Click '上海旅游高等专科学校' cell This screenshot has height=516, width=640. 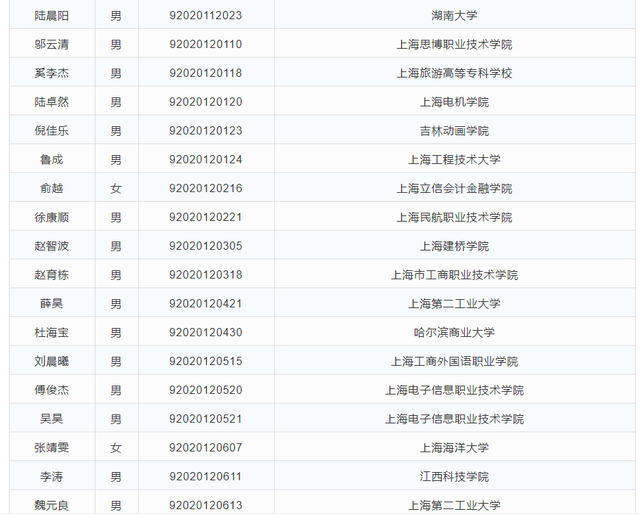[x=454, y=73]
